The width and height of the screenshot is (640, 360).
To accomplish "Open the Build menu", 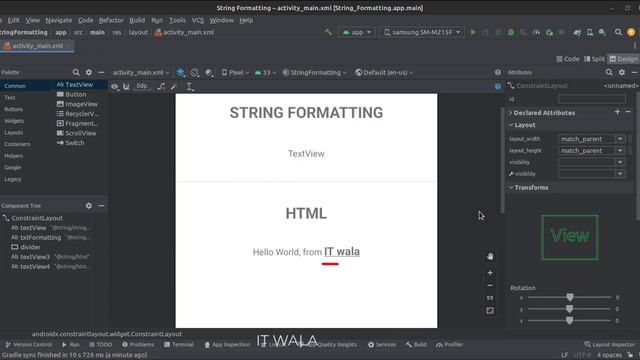I will tap(137, 20).
